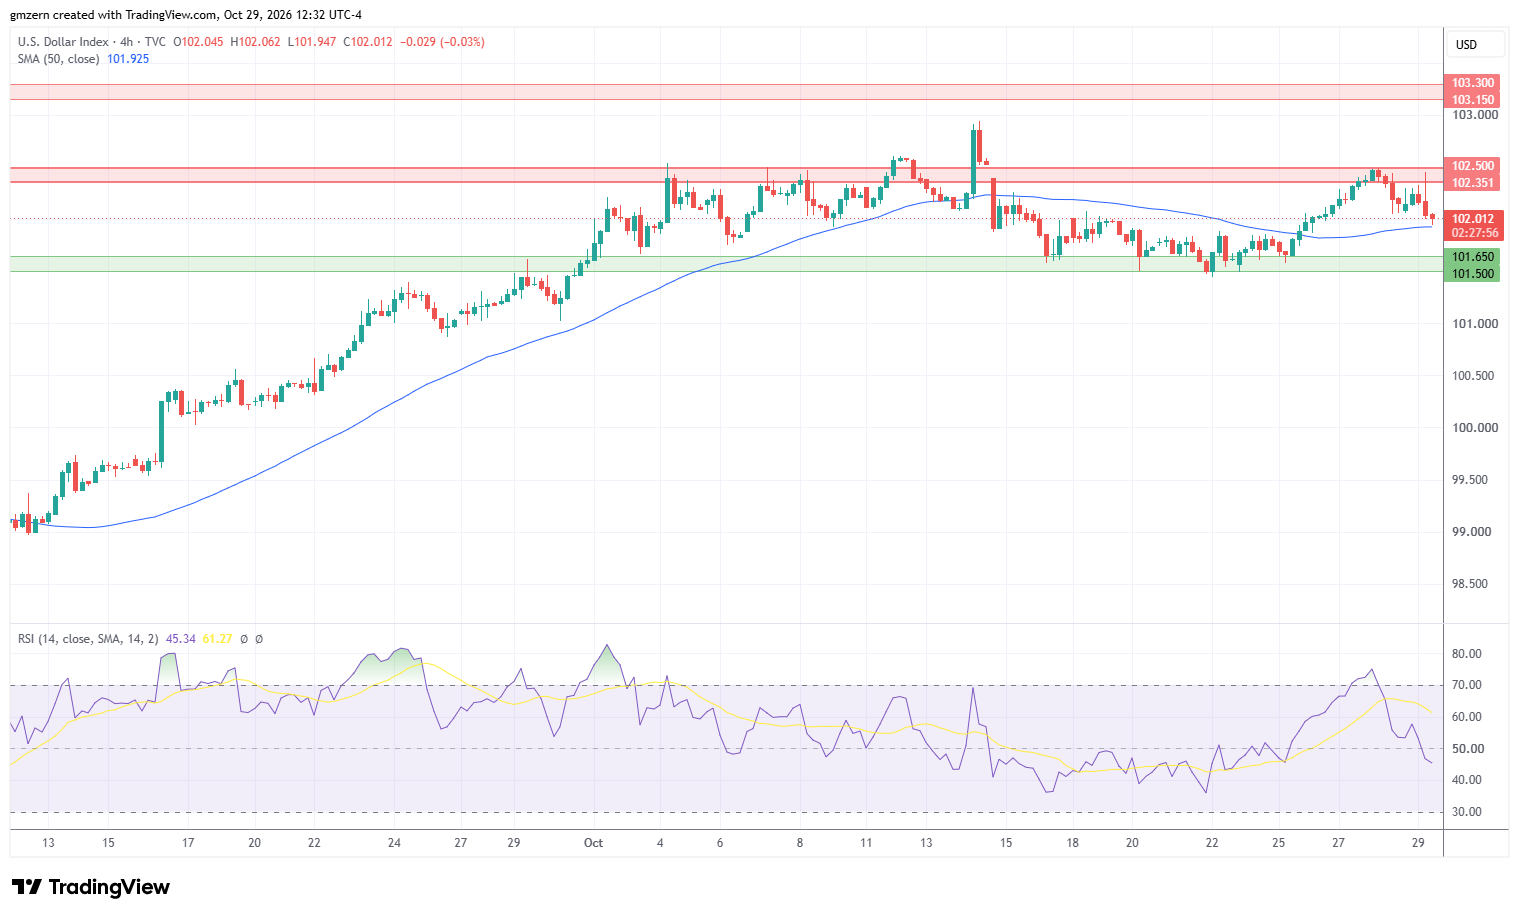Click the TradingView logo
Screen dimensions: 1519x917
[x=91, y=887]
